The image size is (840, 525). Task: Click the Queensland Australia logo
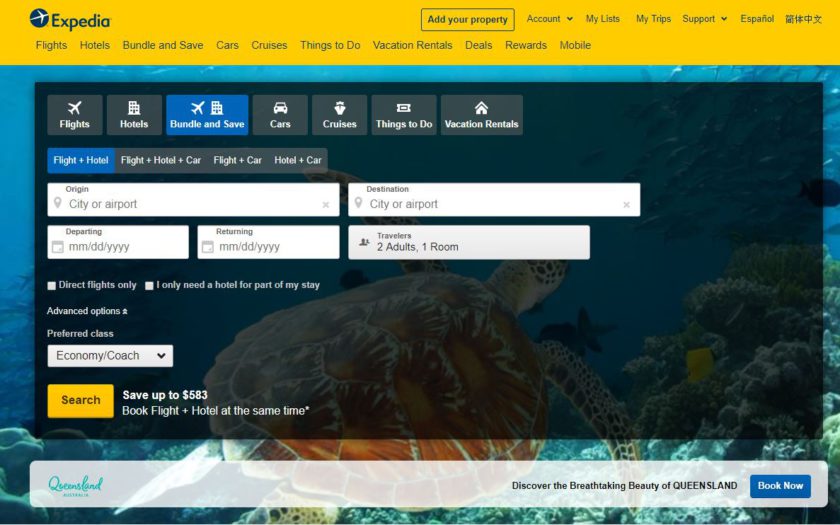pos(76,485)
